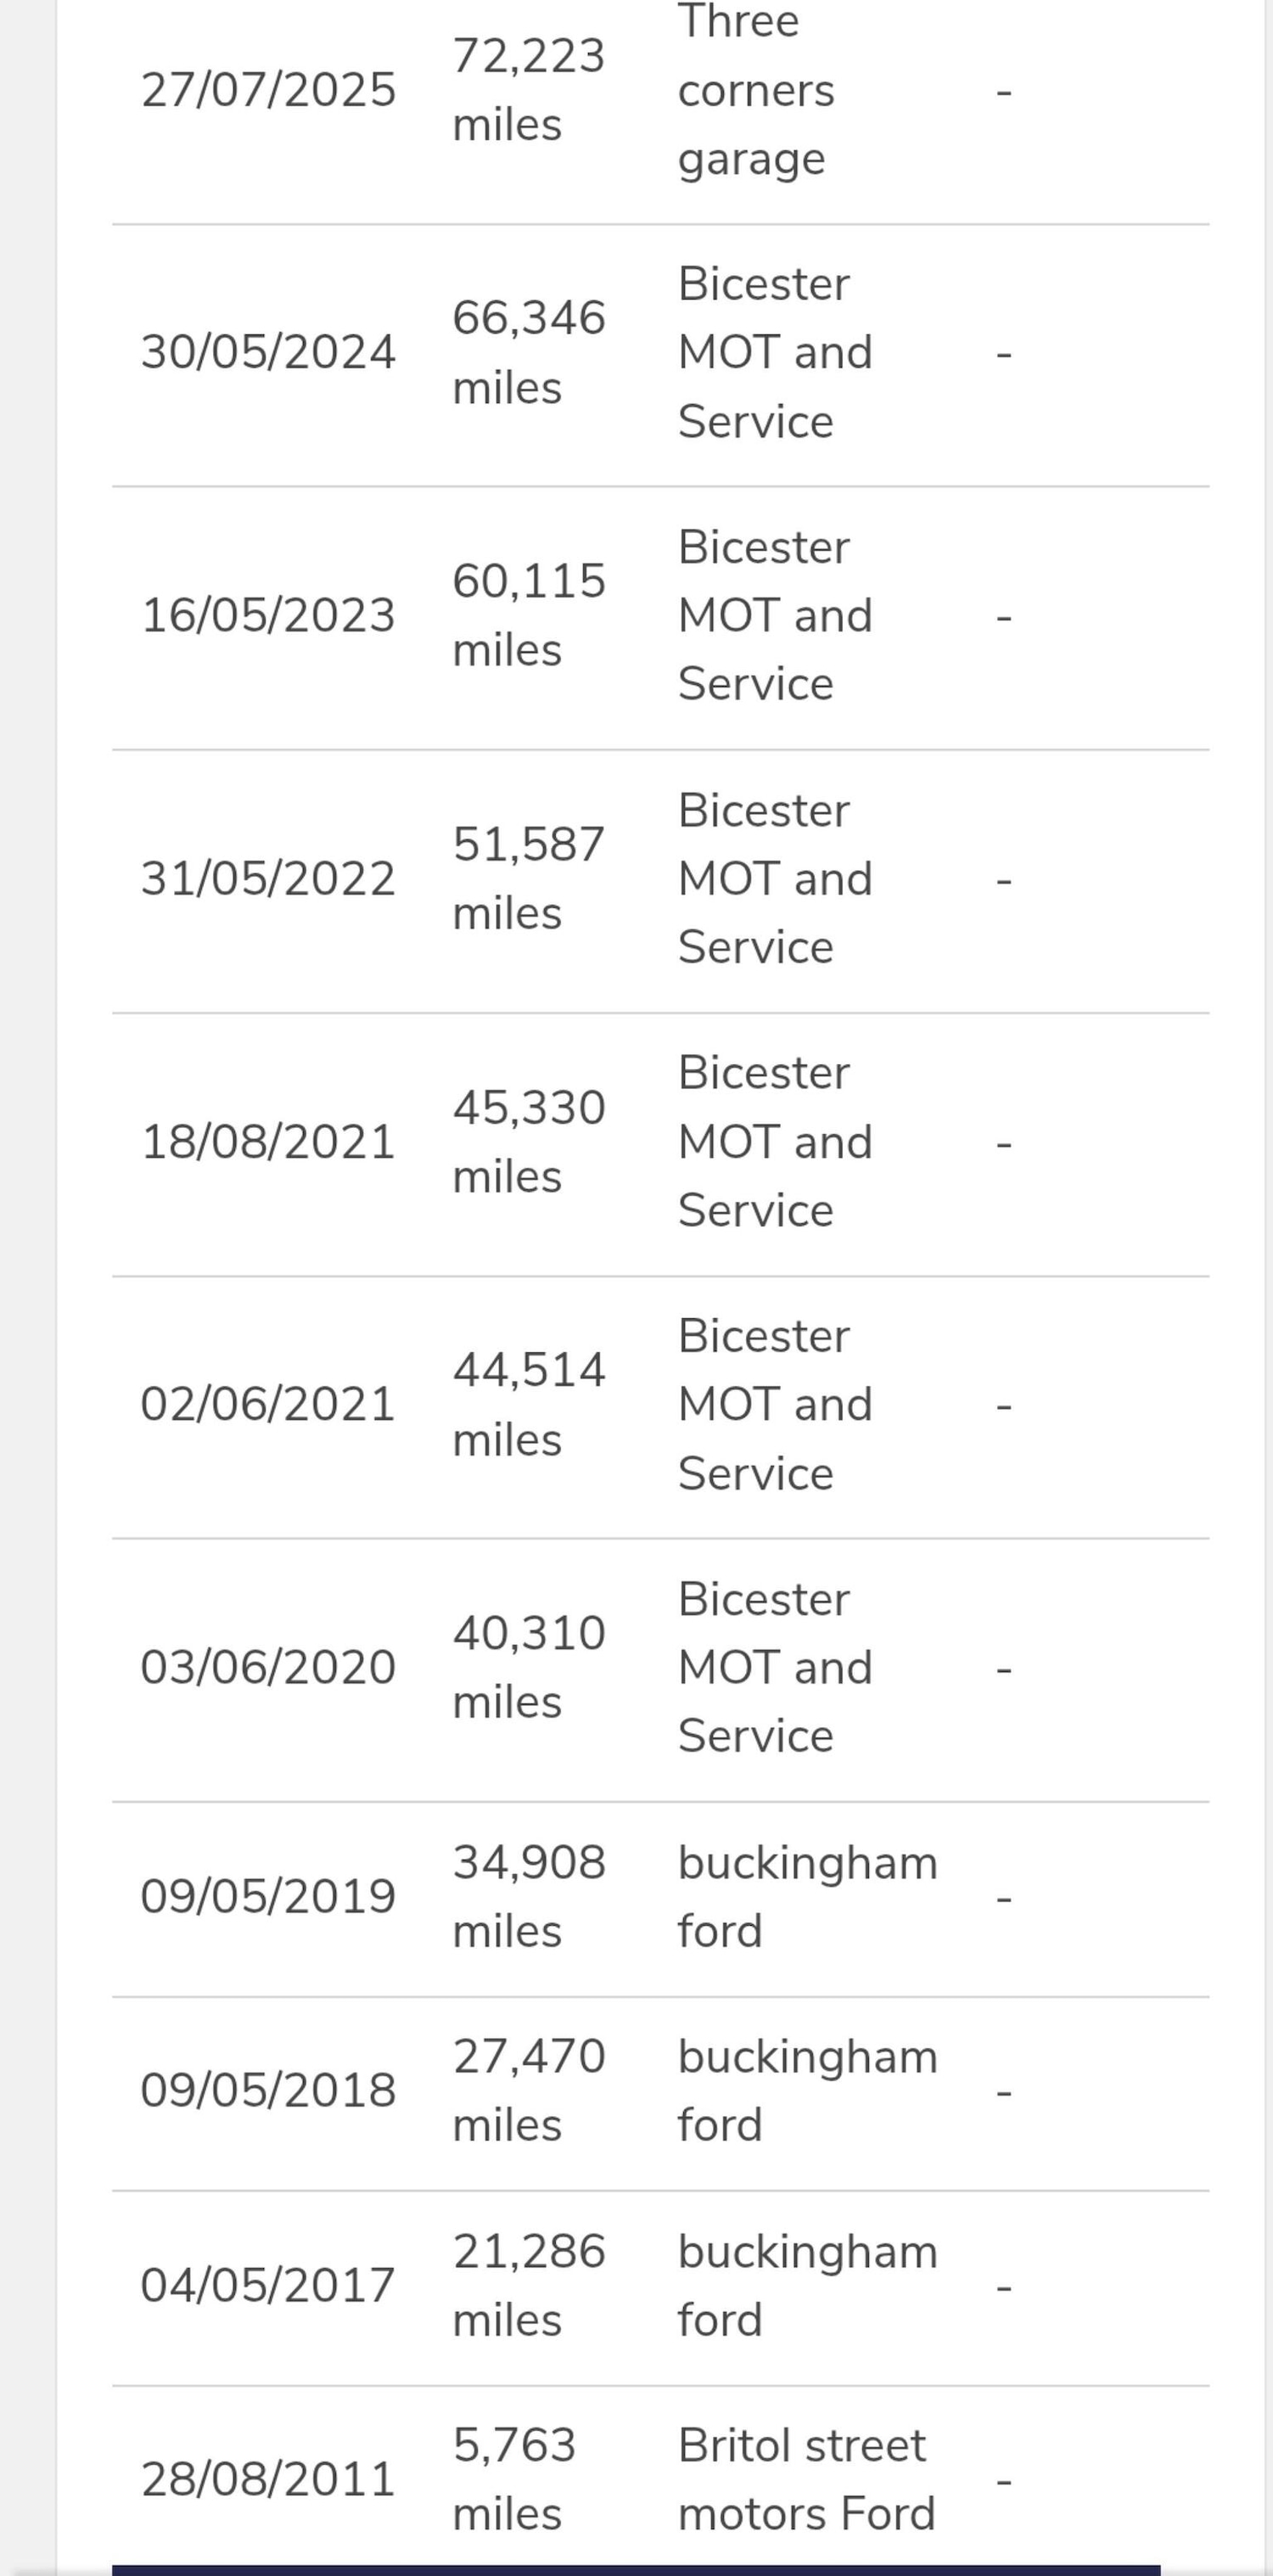Select the 40,310 miles cell
Screen dimensions: 1273x2576
tap(528, 1668)
